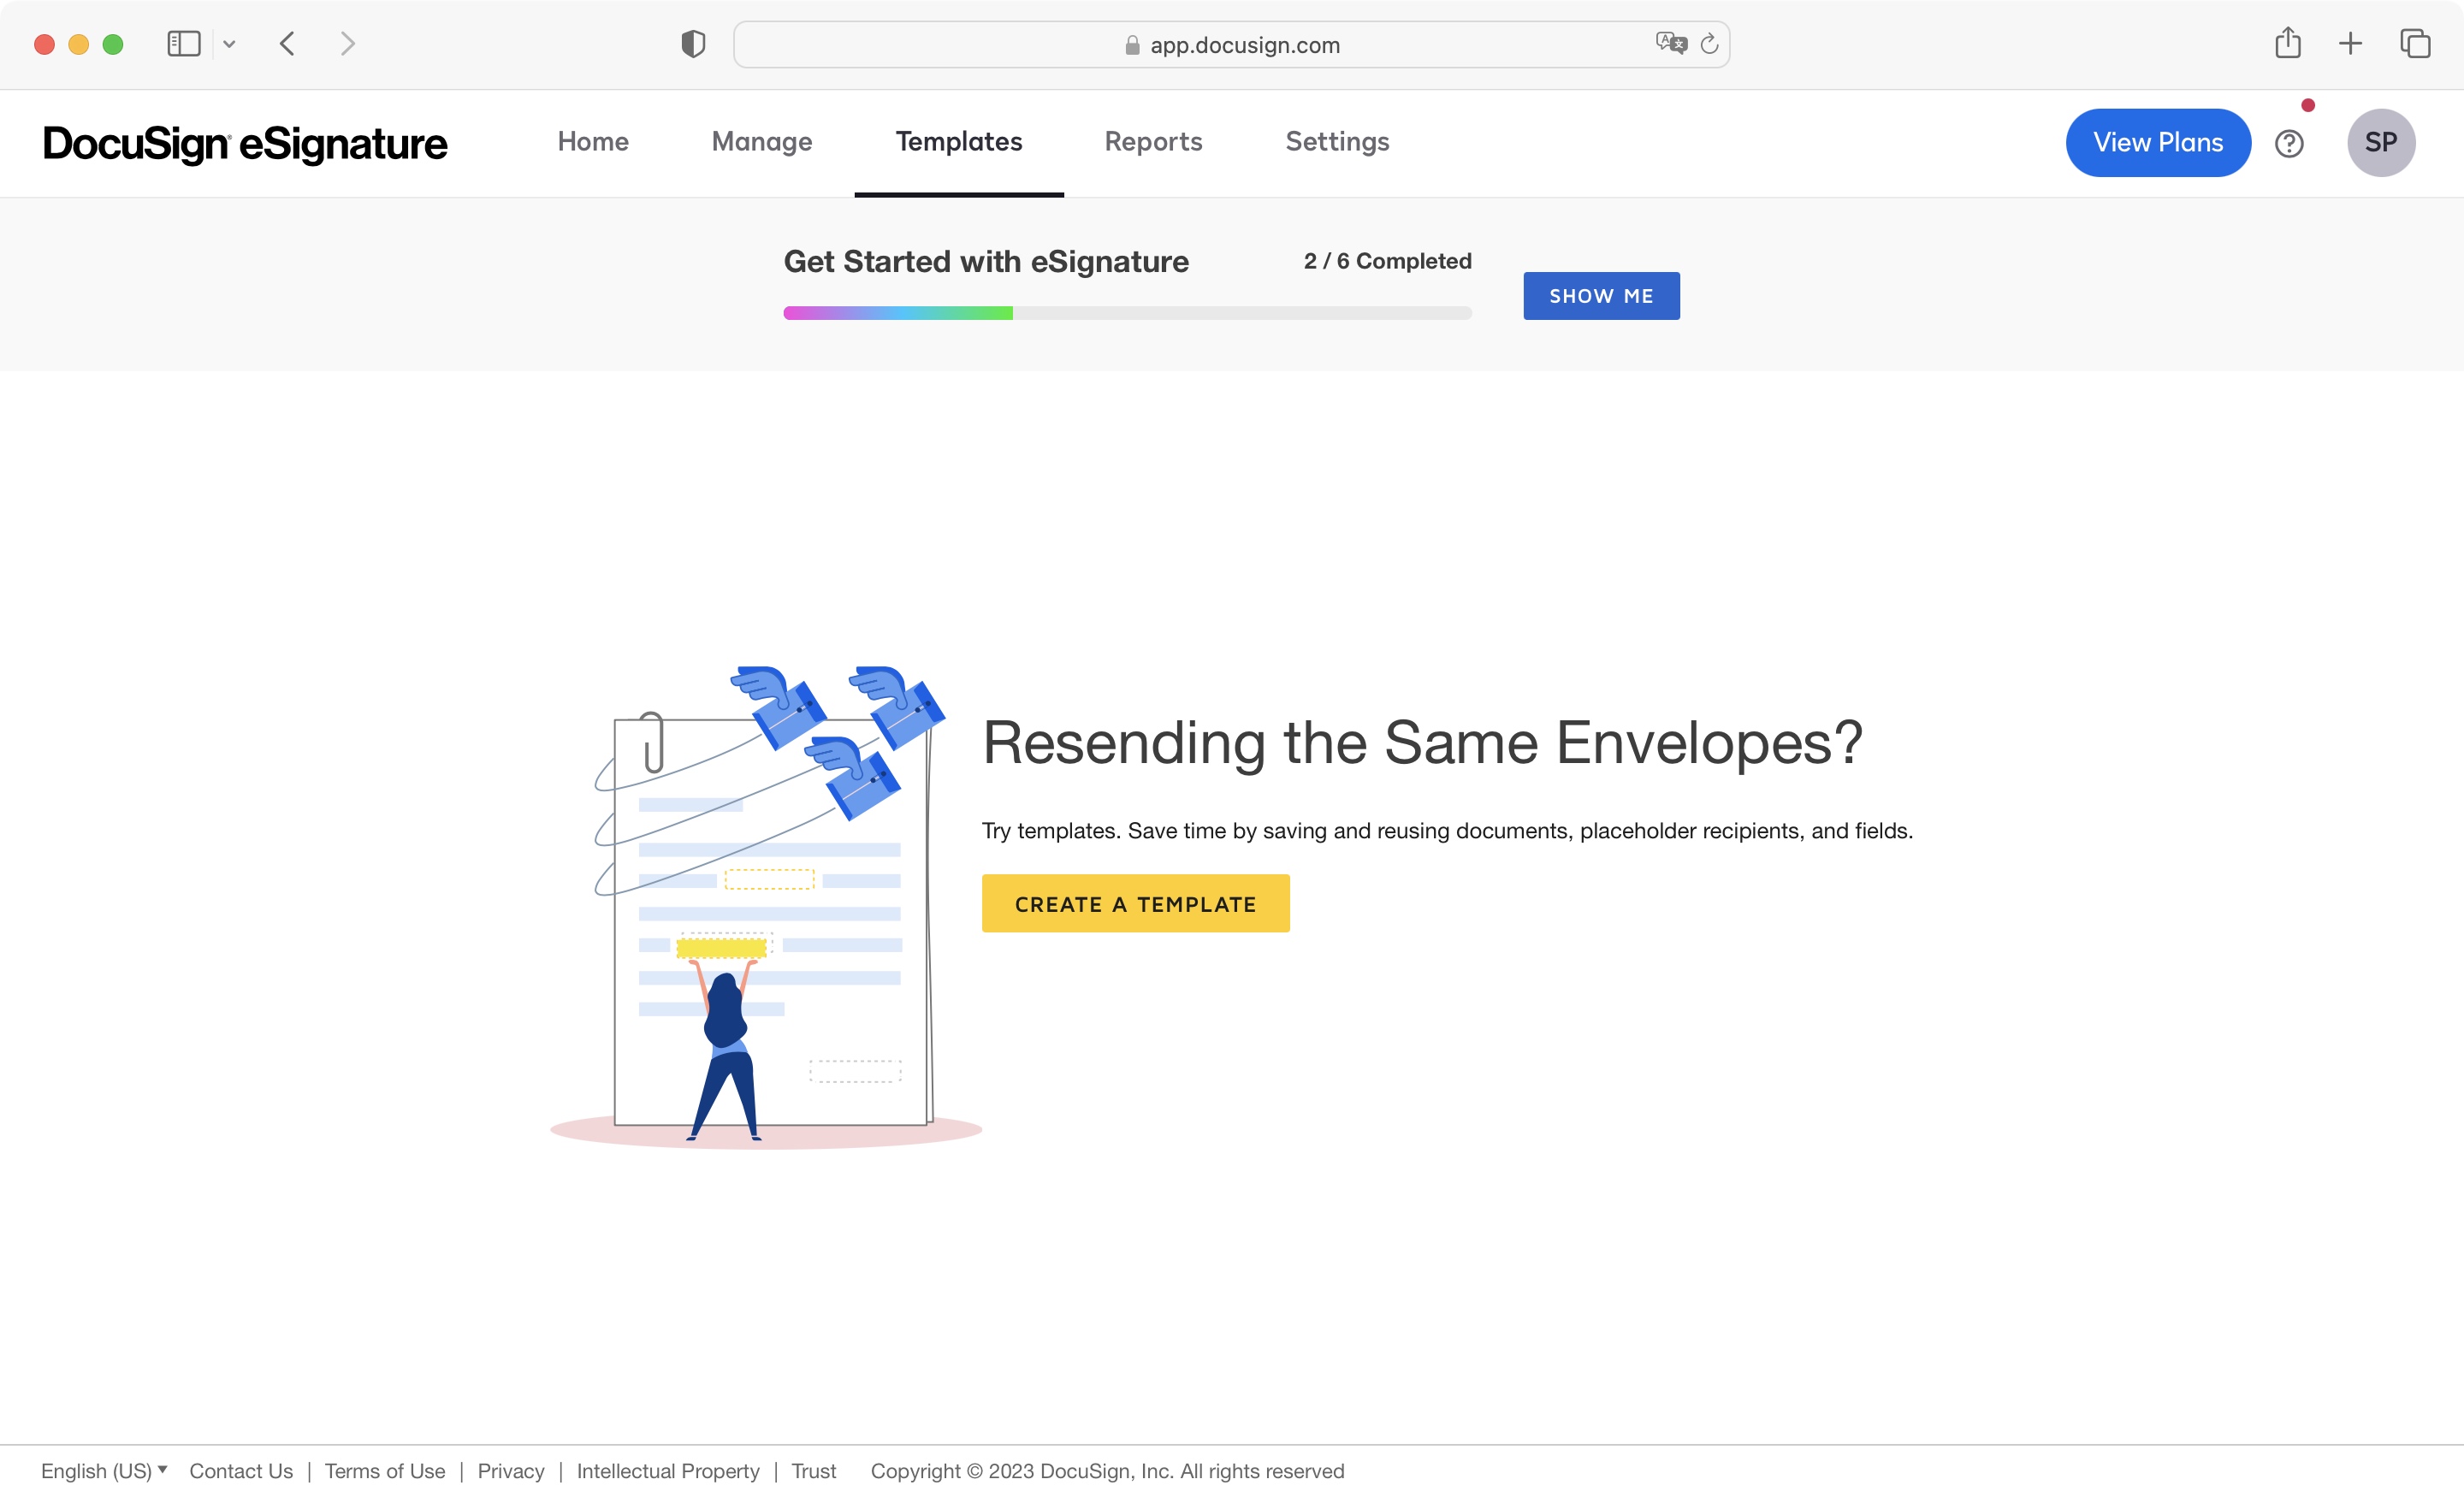This screenshot has height=1497, width=2464.
Task: Select the Reports tab in navigation
Action: (1152, 143)
